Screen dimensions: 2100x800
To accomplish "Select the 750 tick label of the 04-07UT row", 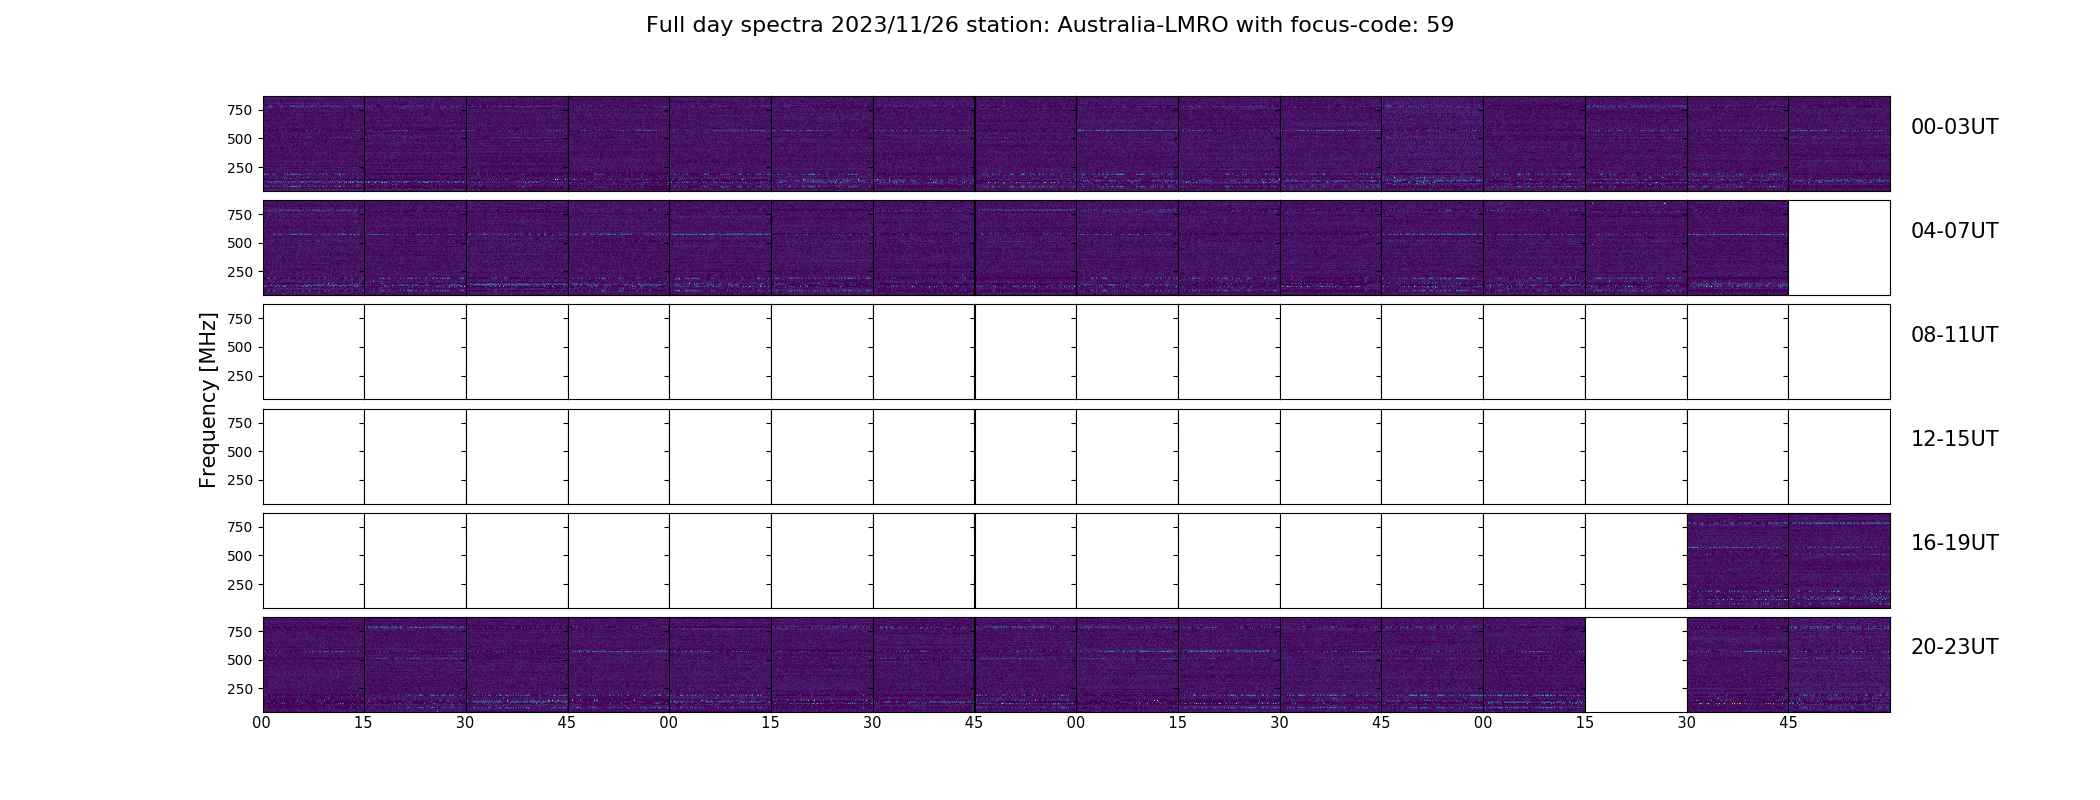I will 240,215.
